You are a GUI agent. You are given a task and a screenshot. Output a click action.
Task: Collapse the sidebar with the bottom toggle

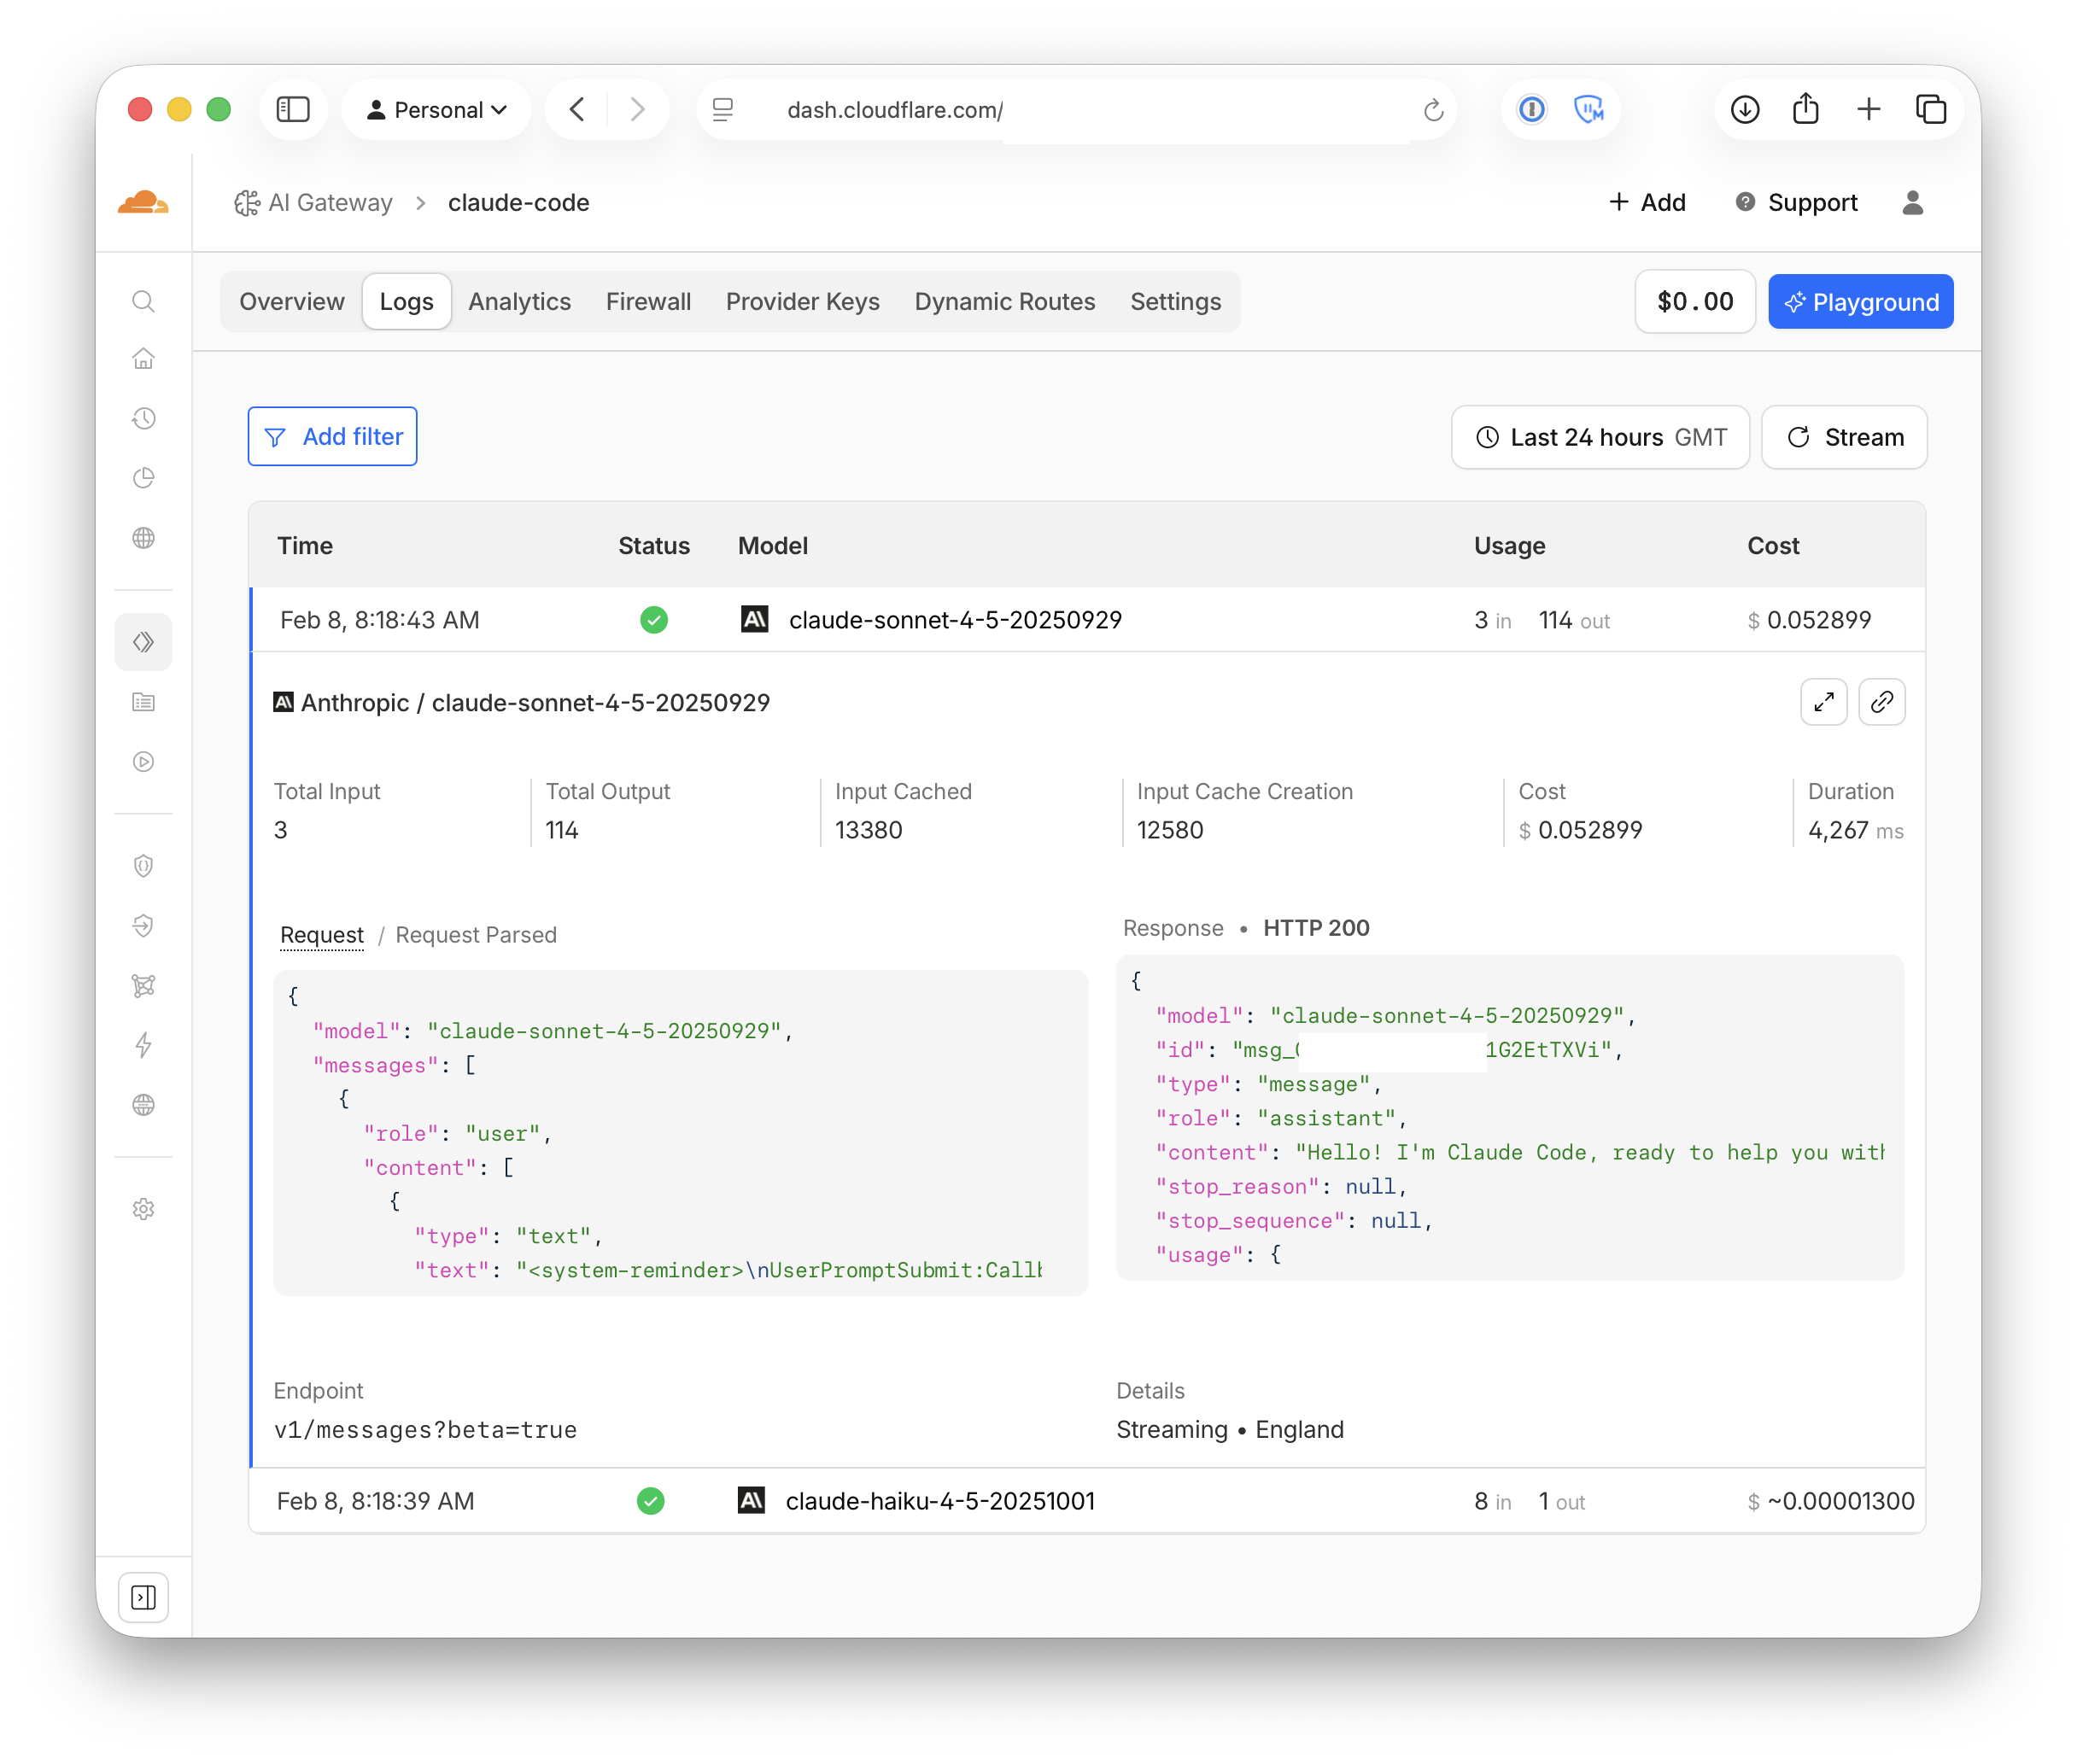pos(144,1597)
